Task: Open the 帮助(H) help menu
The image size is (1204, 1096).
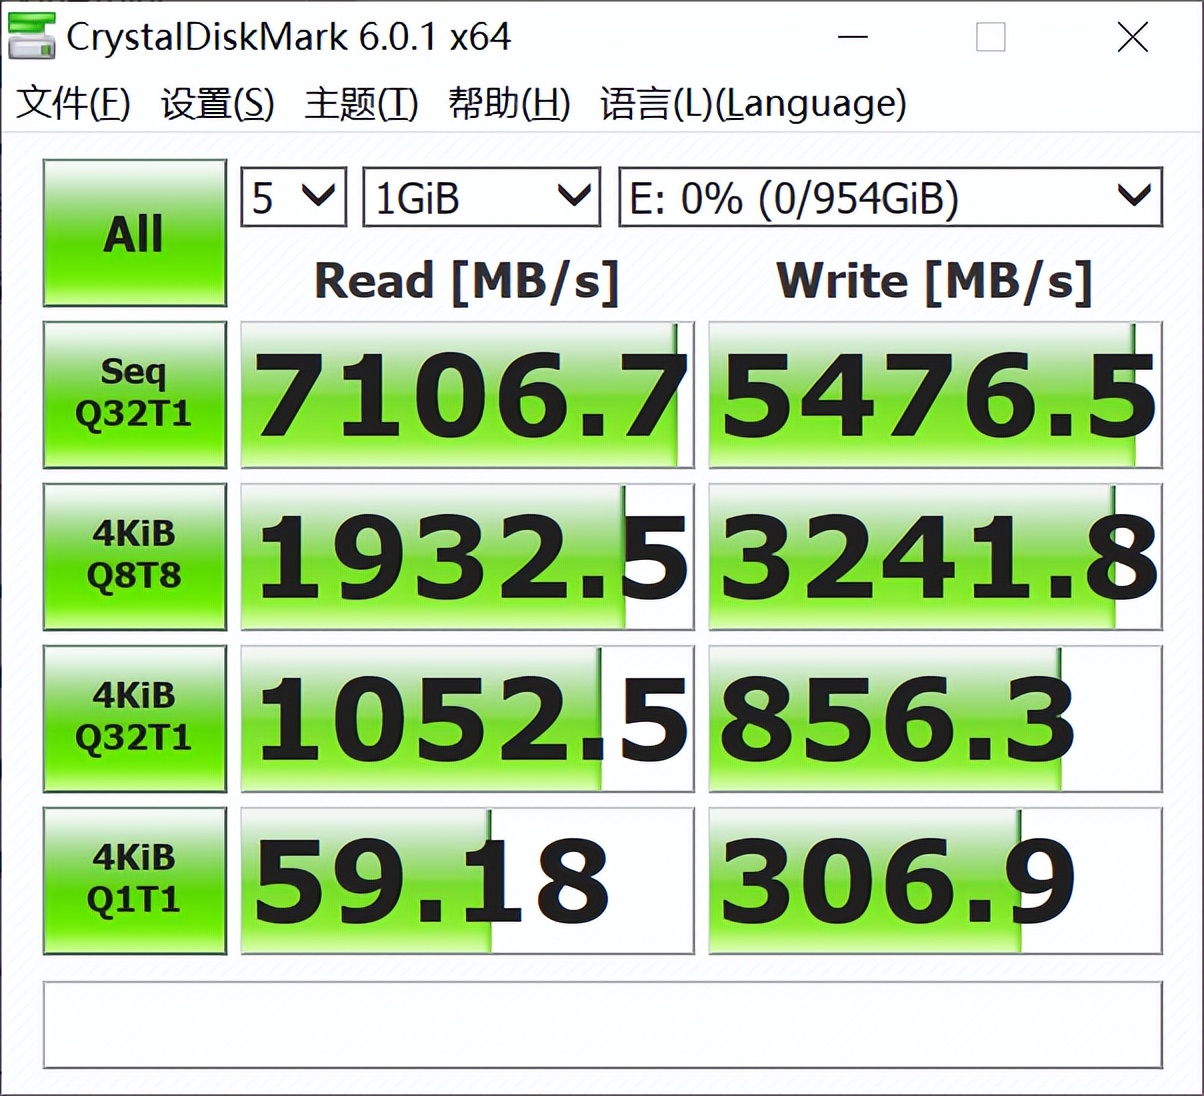Action: 508,104
